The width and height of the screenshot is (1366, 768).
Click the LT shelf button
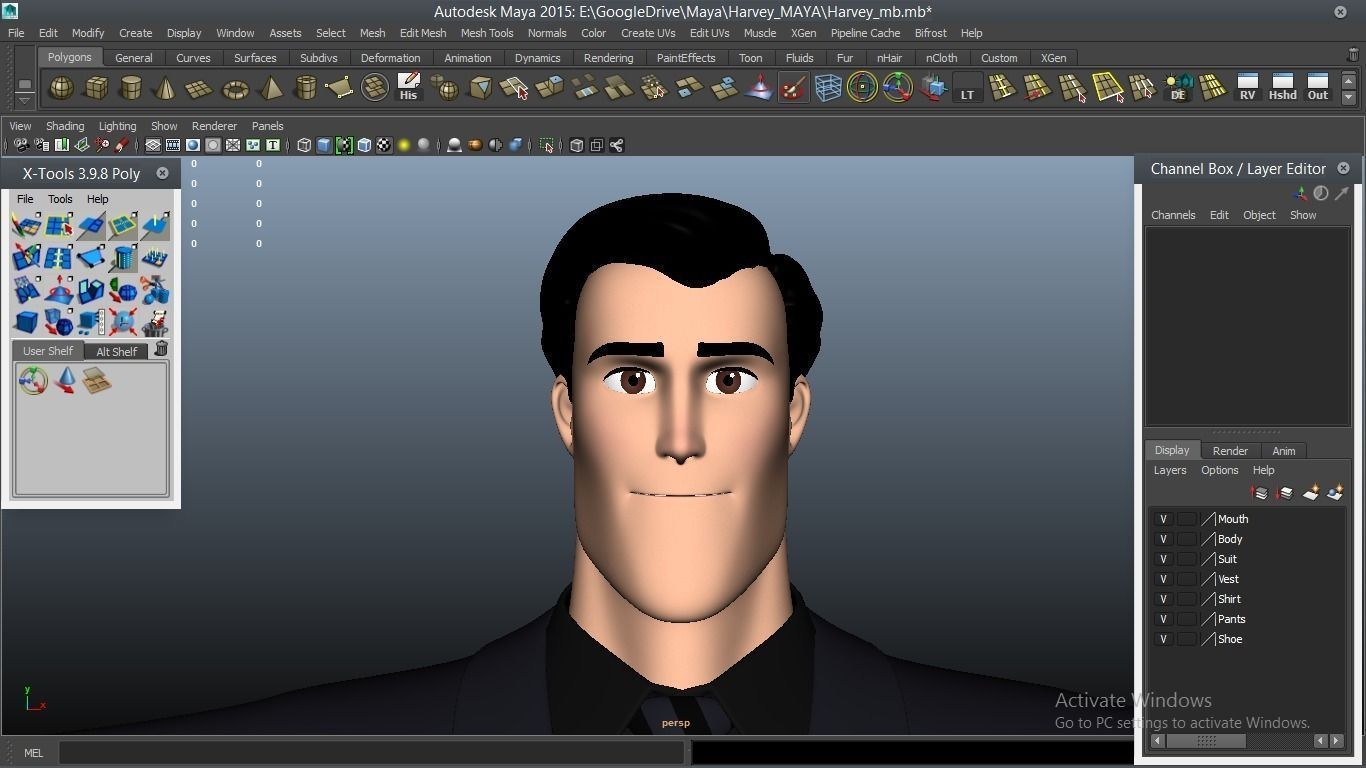(967, 88)
